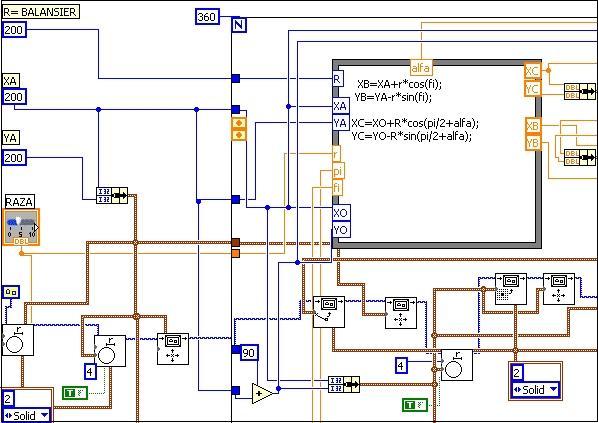
Task: Click the 90 numeric constant
Action: (x=249, y=353)
